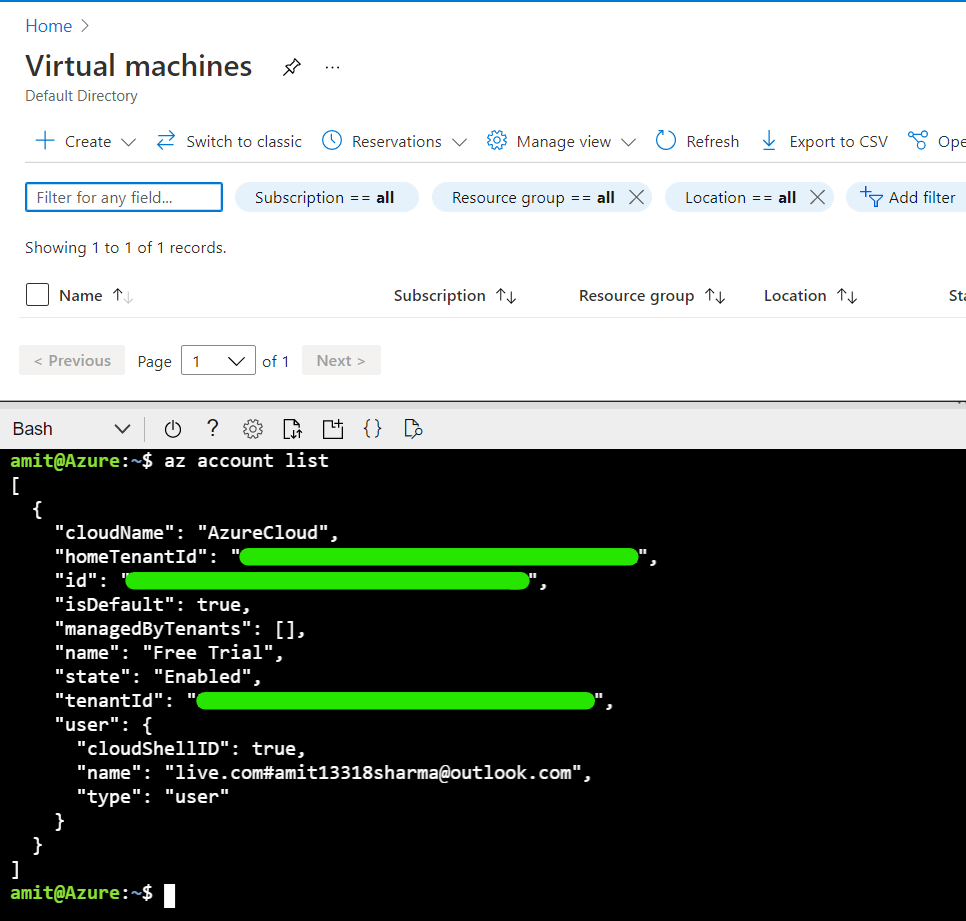Remove the Resource group filter
The image size is (966, 921).
click(x=636, y=197)
